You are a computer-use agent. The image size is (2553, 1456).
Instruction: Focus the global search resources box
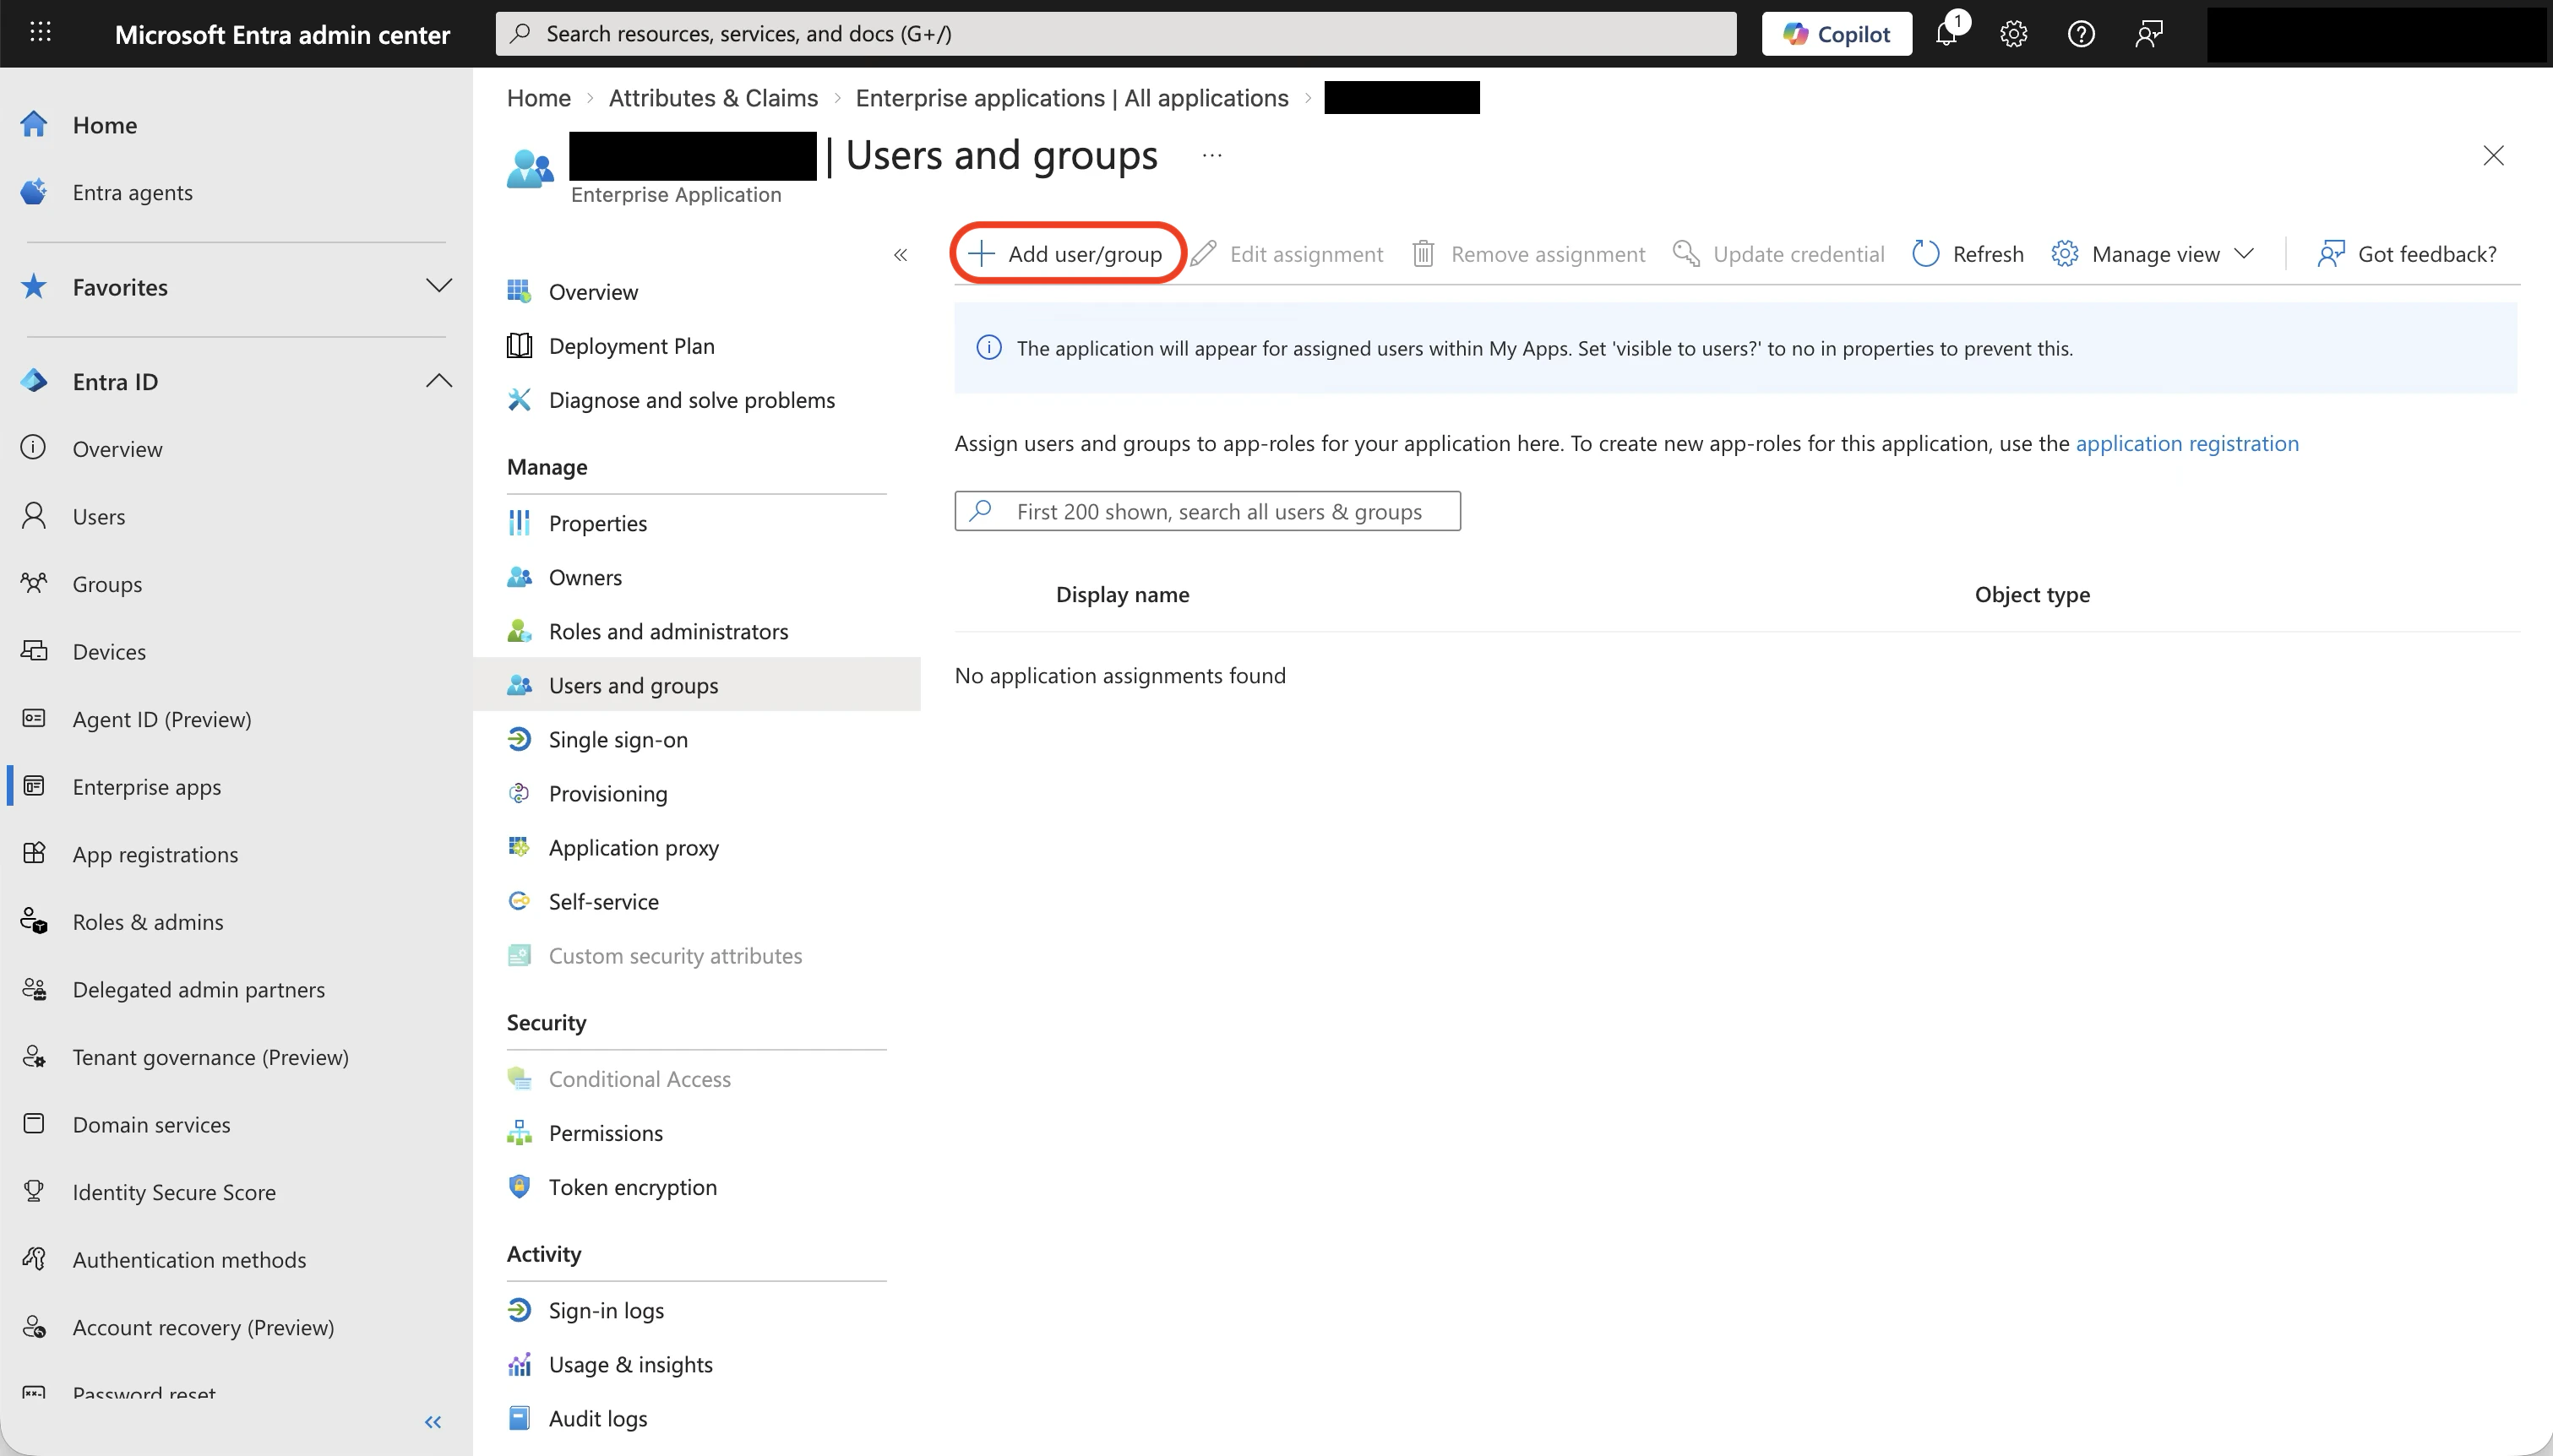[x=1116, y=34]
